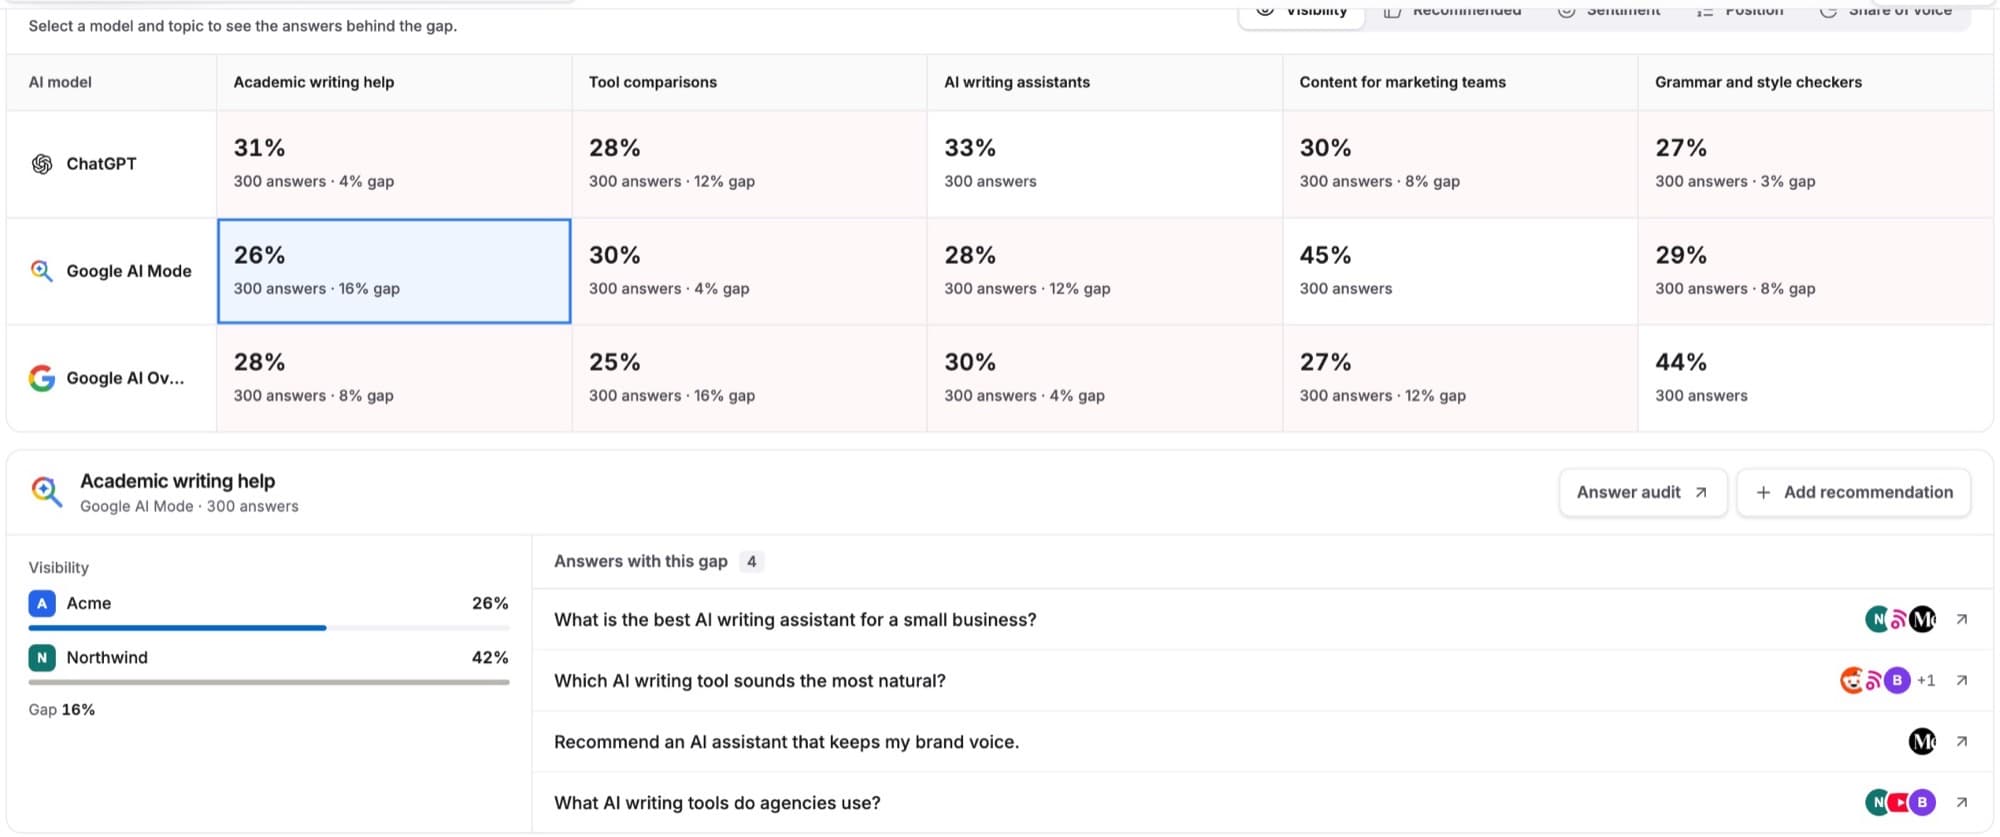The width and height of the screenshot is (2000, 837).
Task: Open the small business question external arrow
Action: [1962, 619]
